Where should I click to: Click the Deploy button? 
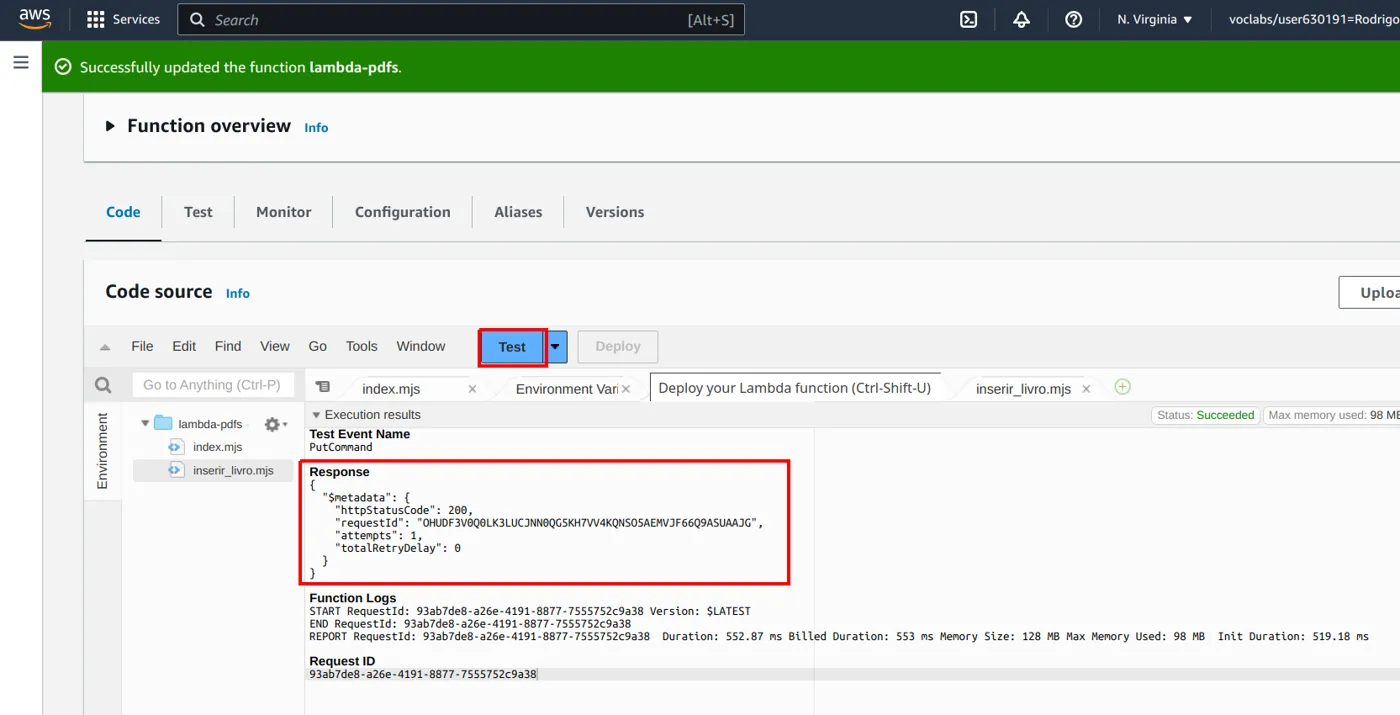click(618, 347)
